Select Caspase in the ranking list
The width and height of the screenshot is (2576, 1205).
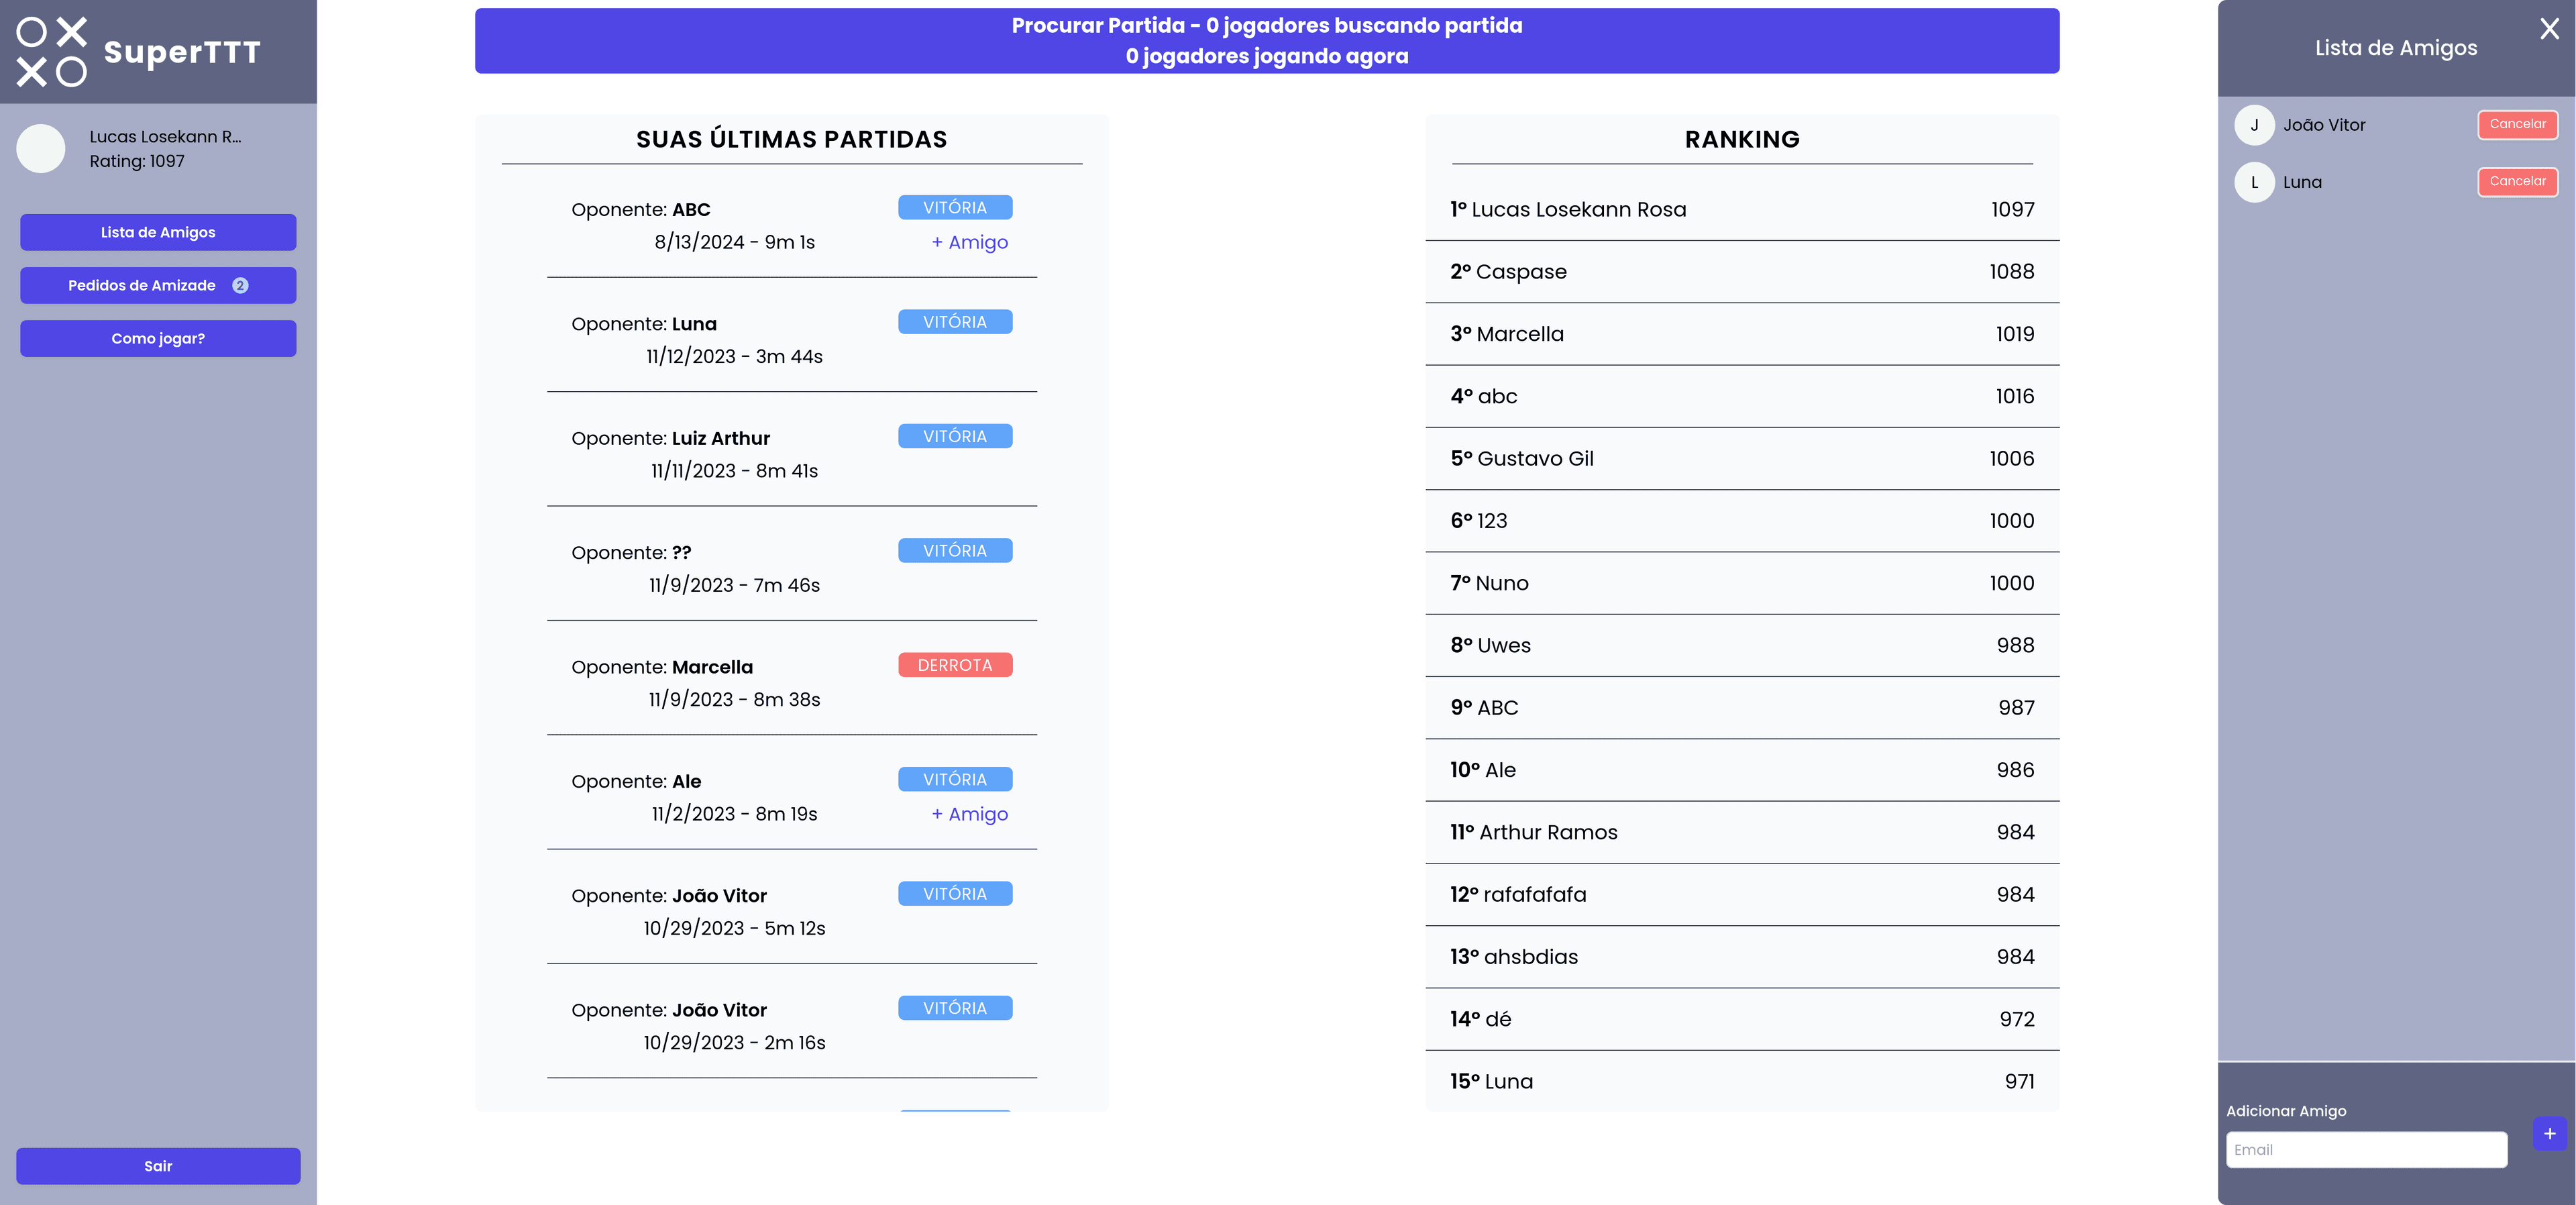coord(1741,272)
